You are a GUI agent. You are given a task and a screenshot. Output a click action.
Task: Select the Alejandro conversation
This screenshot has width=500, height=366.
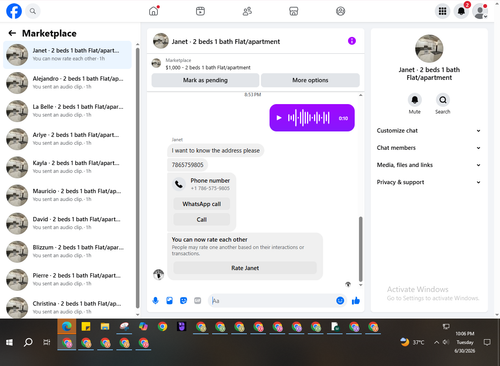(67, 83)
